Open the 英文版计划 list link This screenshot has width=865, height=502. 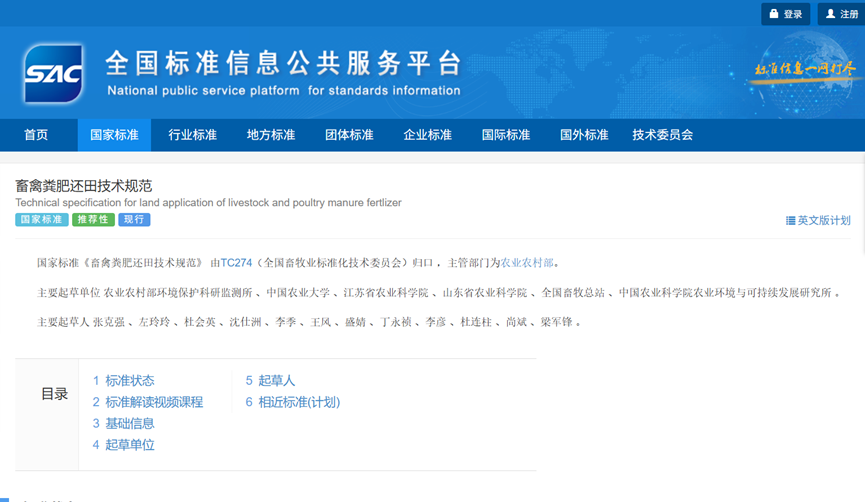tap(818, 220)
